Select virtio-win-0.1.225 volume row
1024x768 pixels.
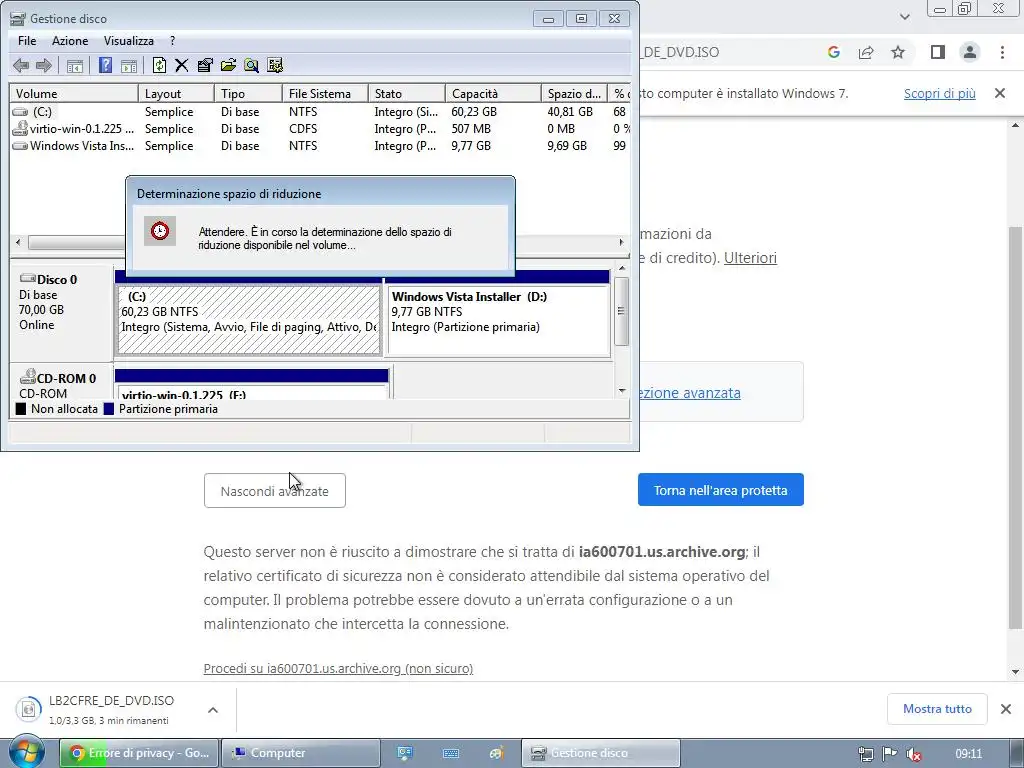320,129
